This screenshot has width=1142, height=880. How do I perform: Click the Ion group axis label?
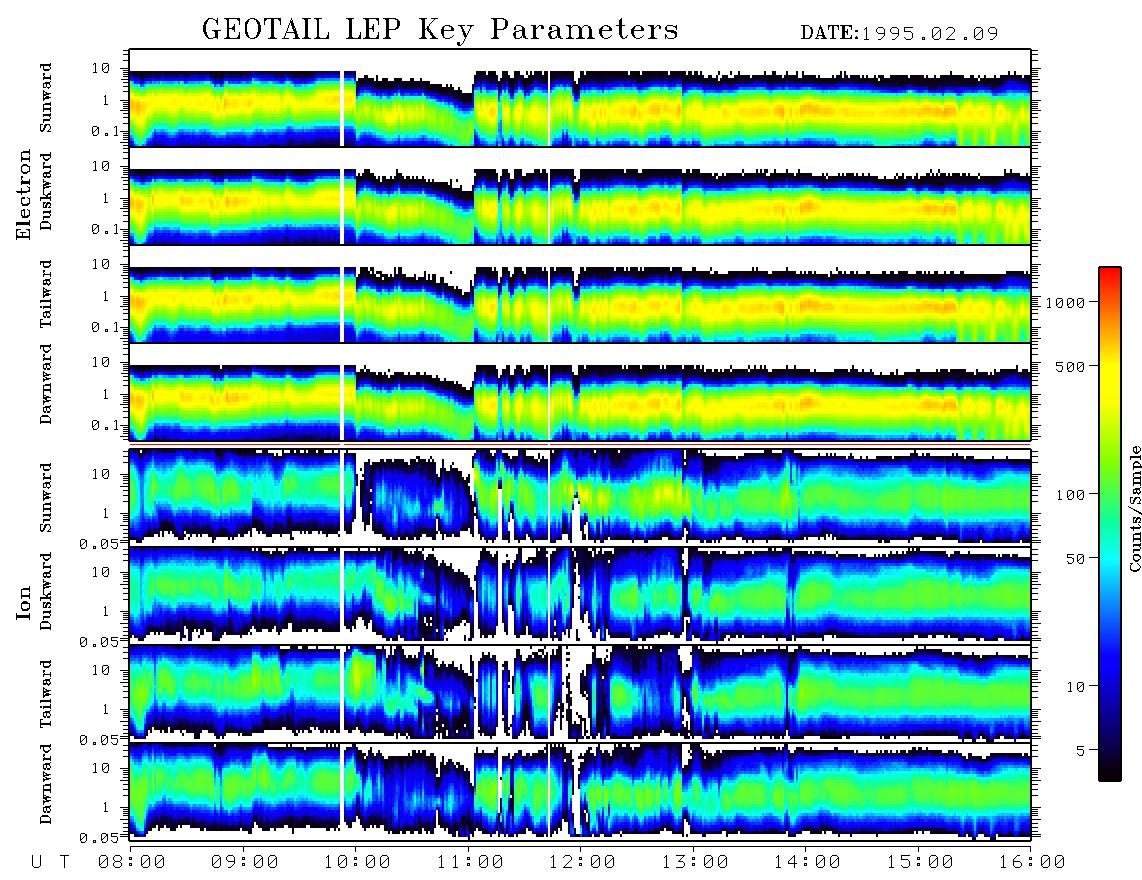point(24,603)
